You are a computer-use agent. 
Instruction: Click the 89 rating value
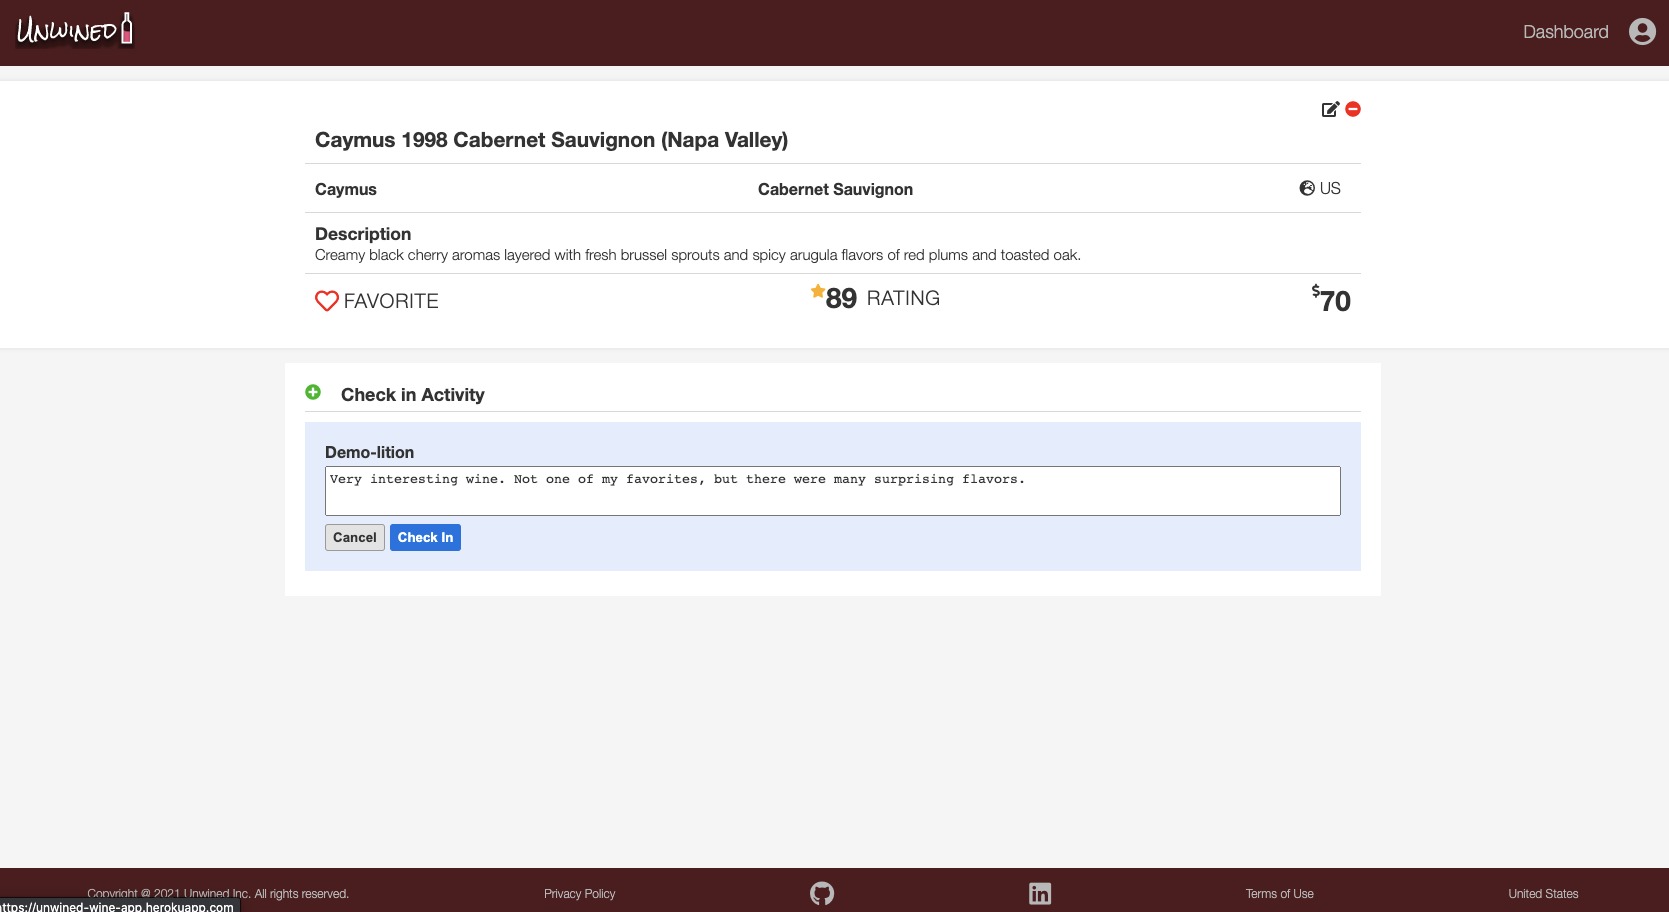(841, 299)
